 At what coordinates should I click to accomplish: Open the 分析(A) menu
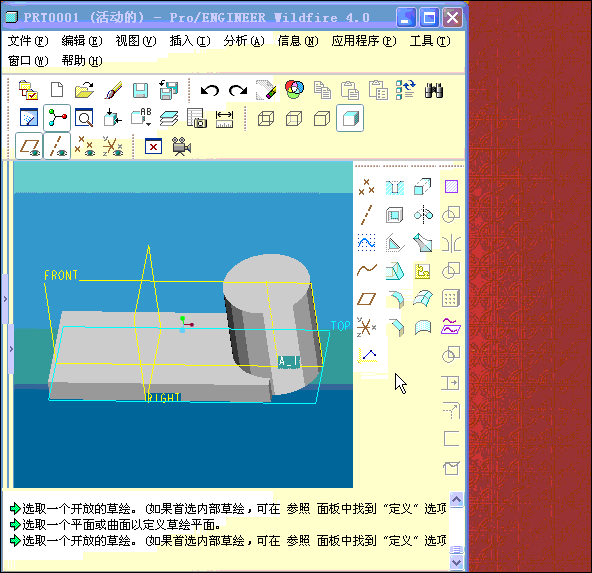(x=244, y=41)
